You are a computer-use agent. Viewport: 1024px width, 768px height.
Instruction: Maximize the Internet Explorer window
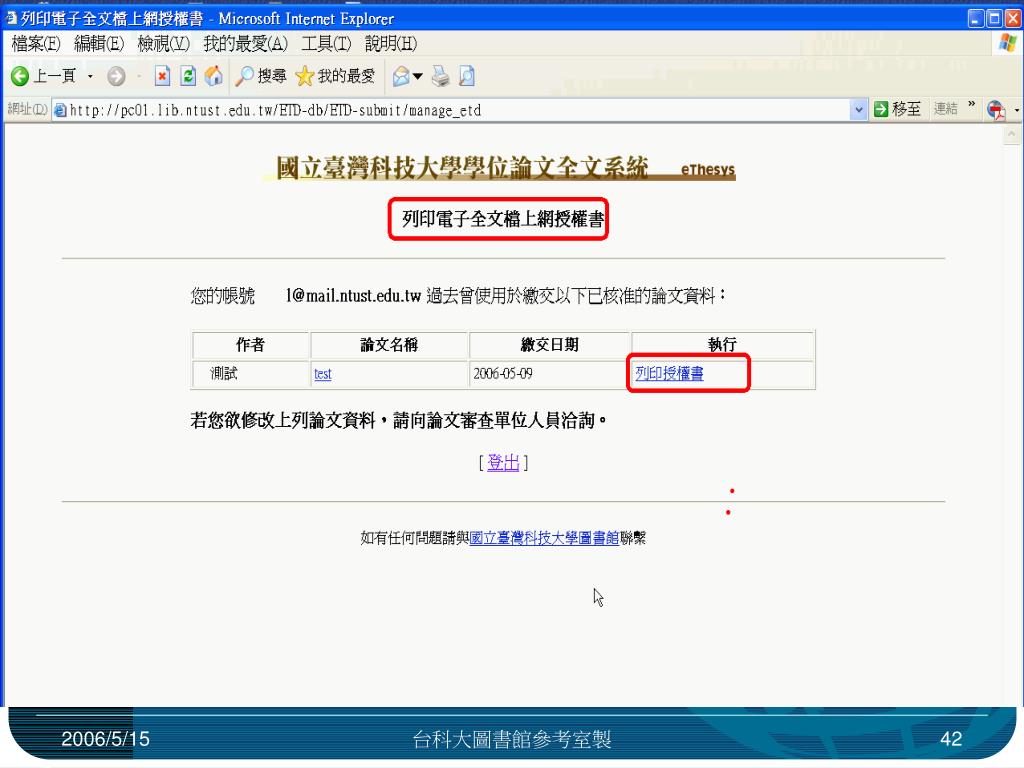coord(995,18)
